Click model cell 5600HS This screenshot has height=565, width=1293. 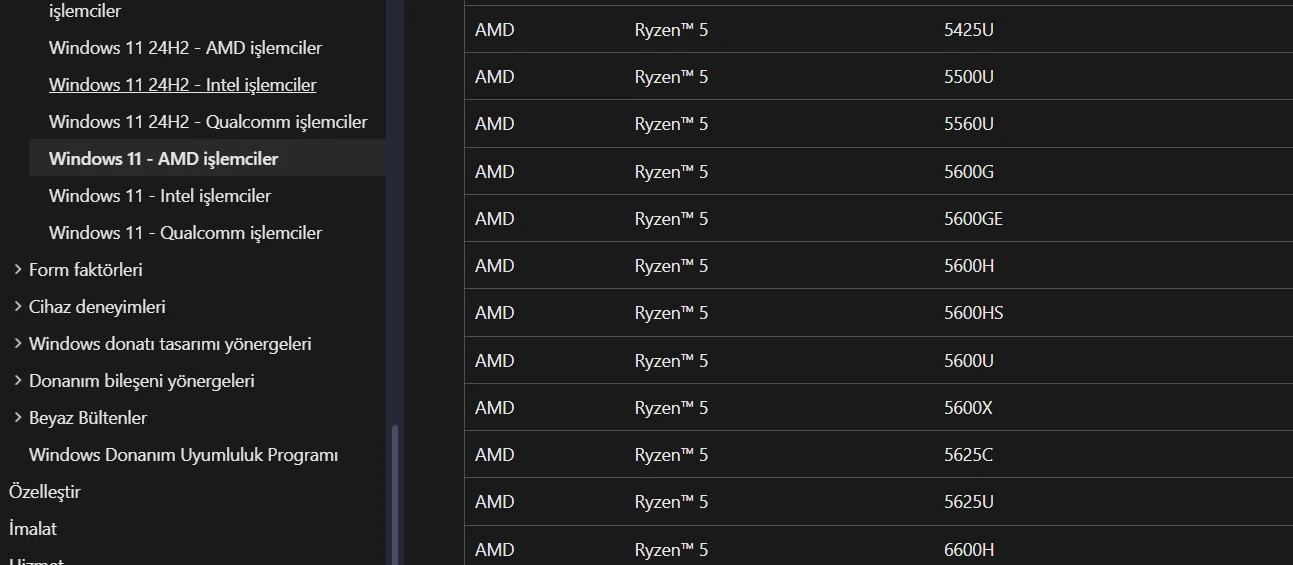click(x=973, y=313)
